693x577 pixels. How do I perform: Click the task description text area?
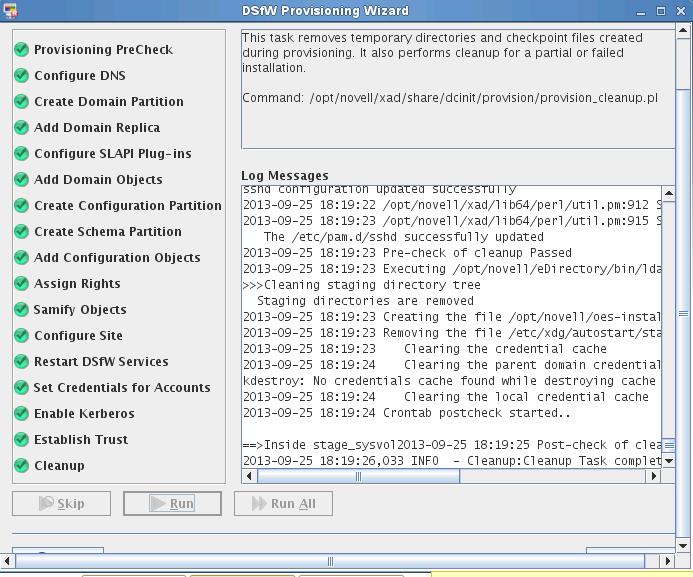click(x=458, y=89)
